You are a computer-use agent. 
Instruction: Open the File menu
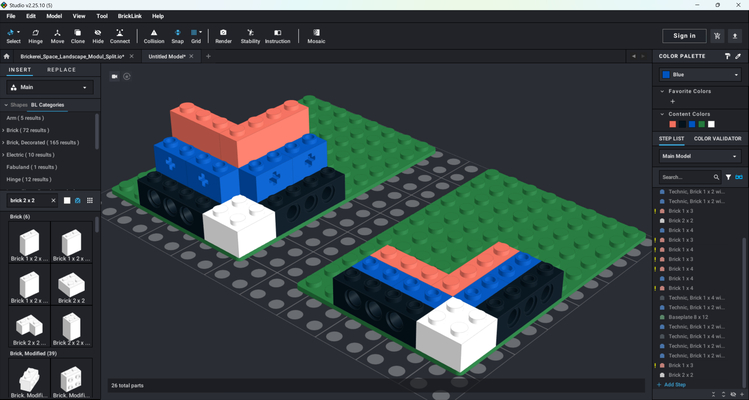point(11,16)
